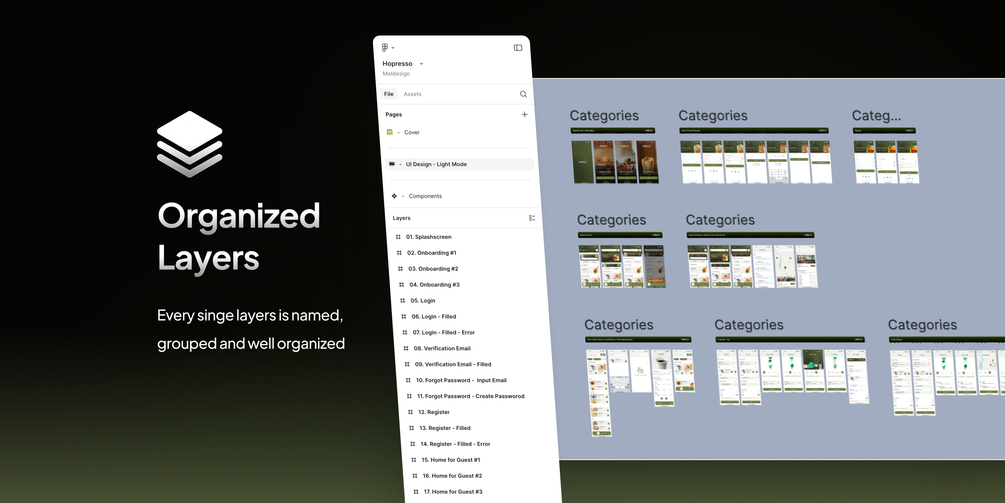Image resolution: width=1005 pixels, height=503 pixels.
Task: Click the Hopresso file title
Action: pyautogui.click(x=397, y=63)
